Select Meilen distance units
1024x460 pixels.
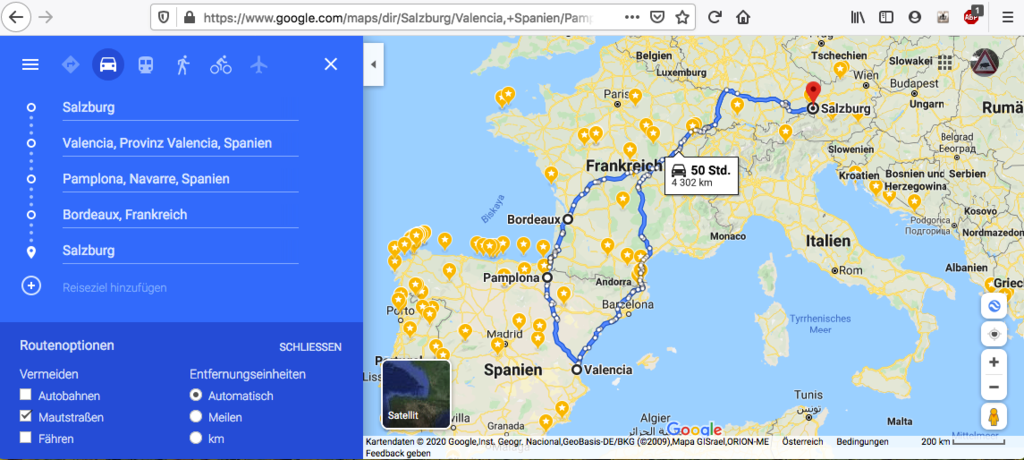pos(195,416)
